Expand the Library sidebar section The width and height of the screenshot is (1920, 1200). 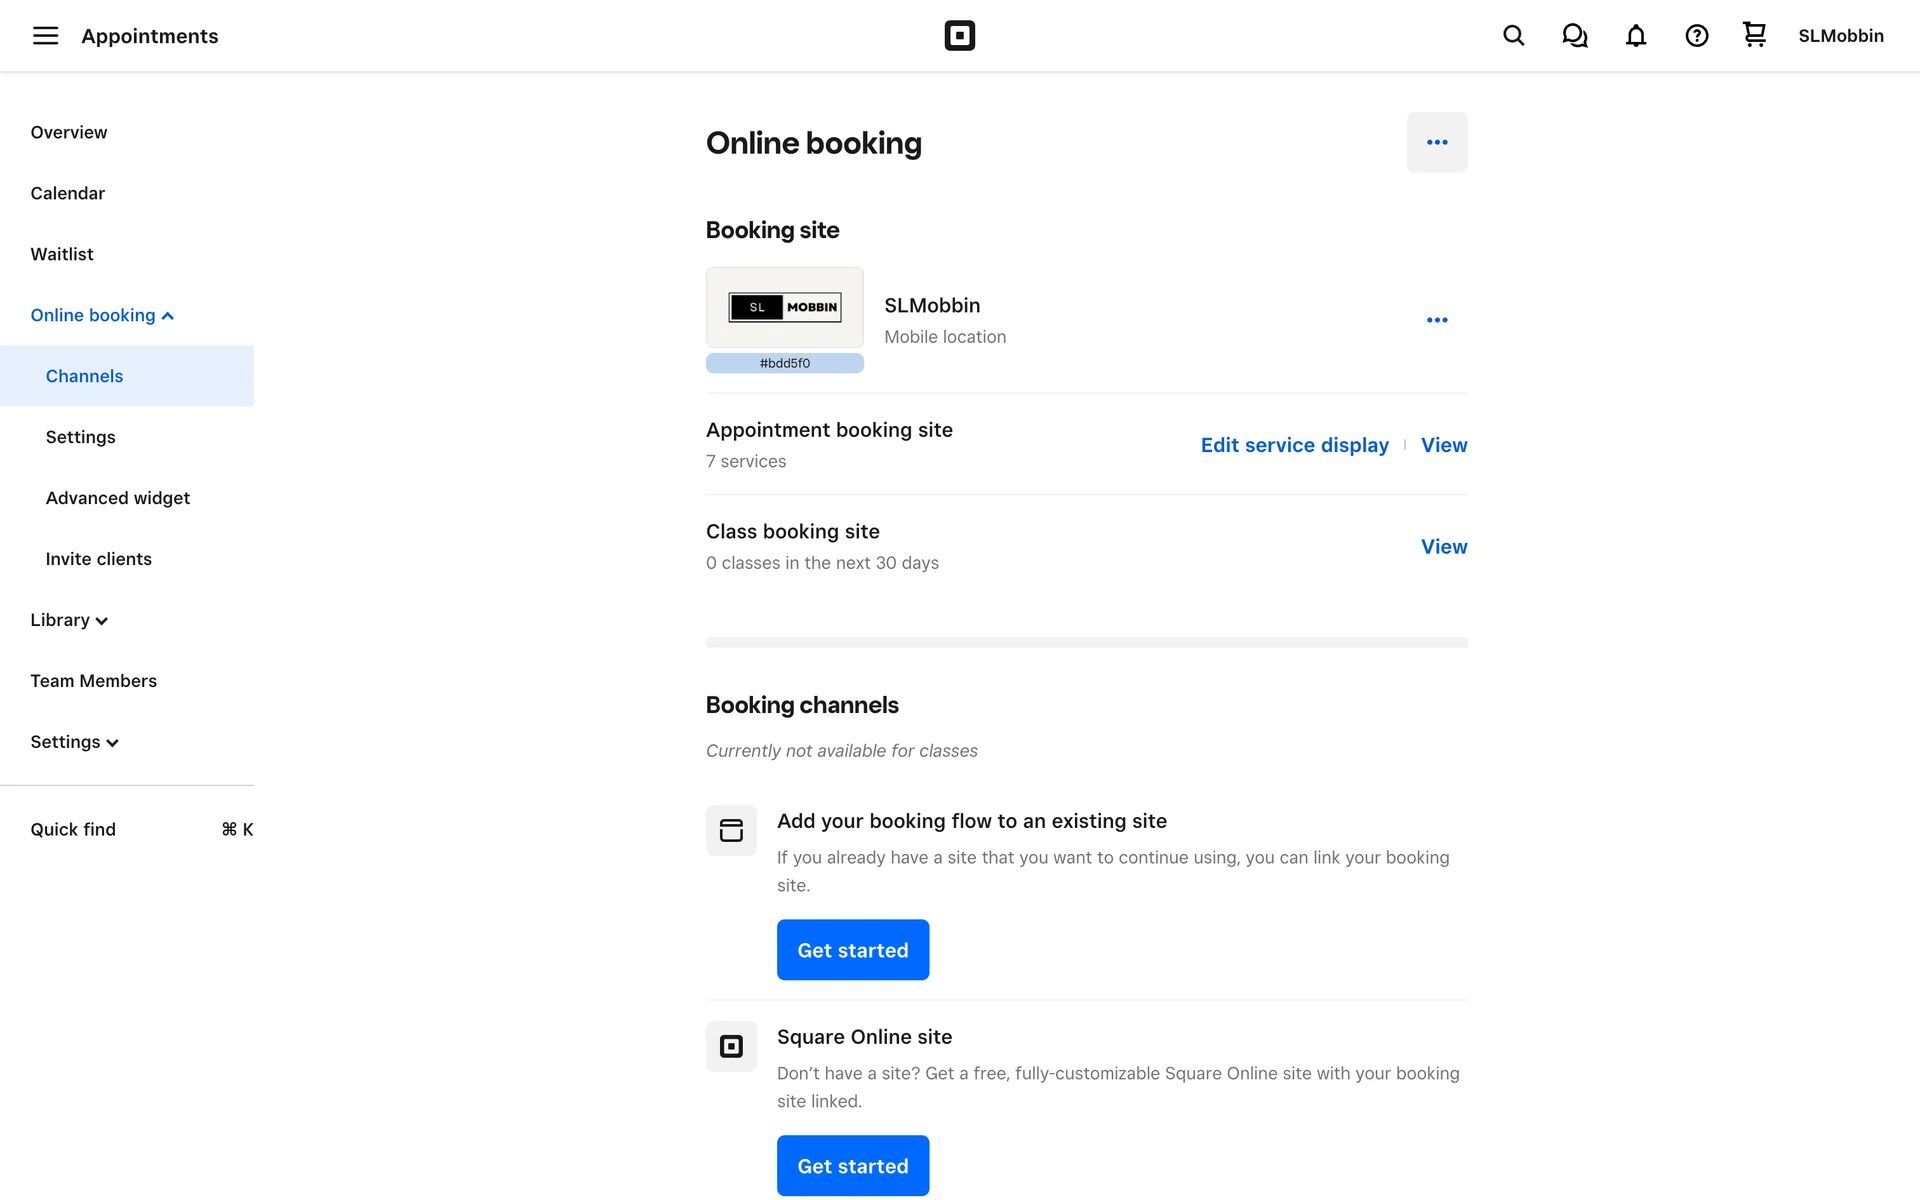click(69, 620)
